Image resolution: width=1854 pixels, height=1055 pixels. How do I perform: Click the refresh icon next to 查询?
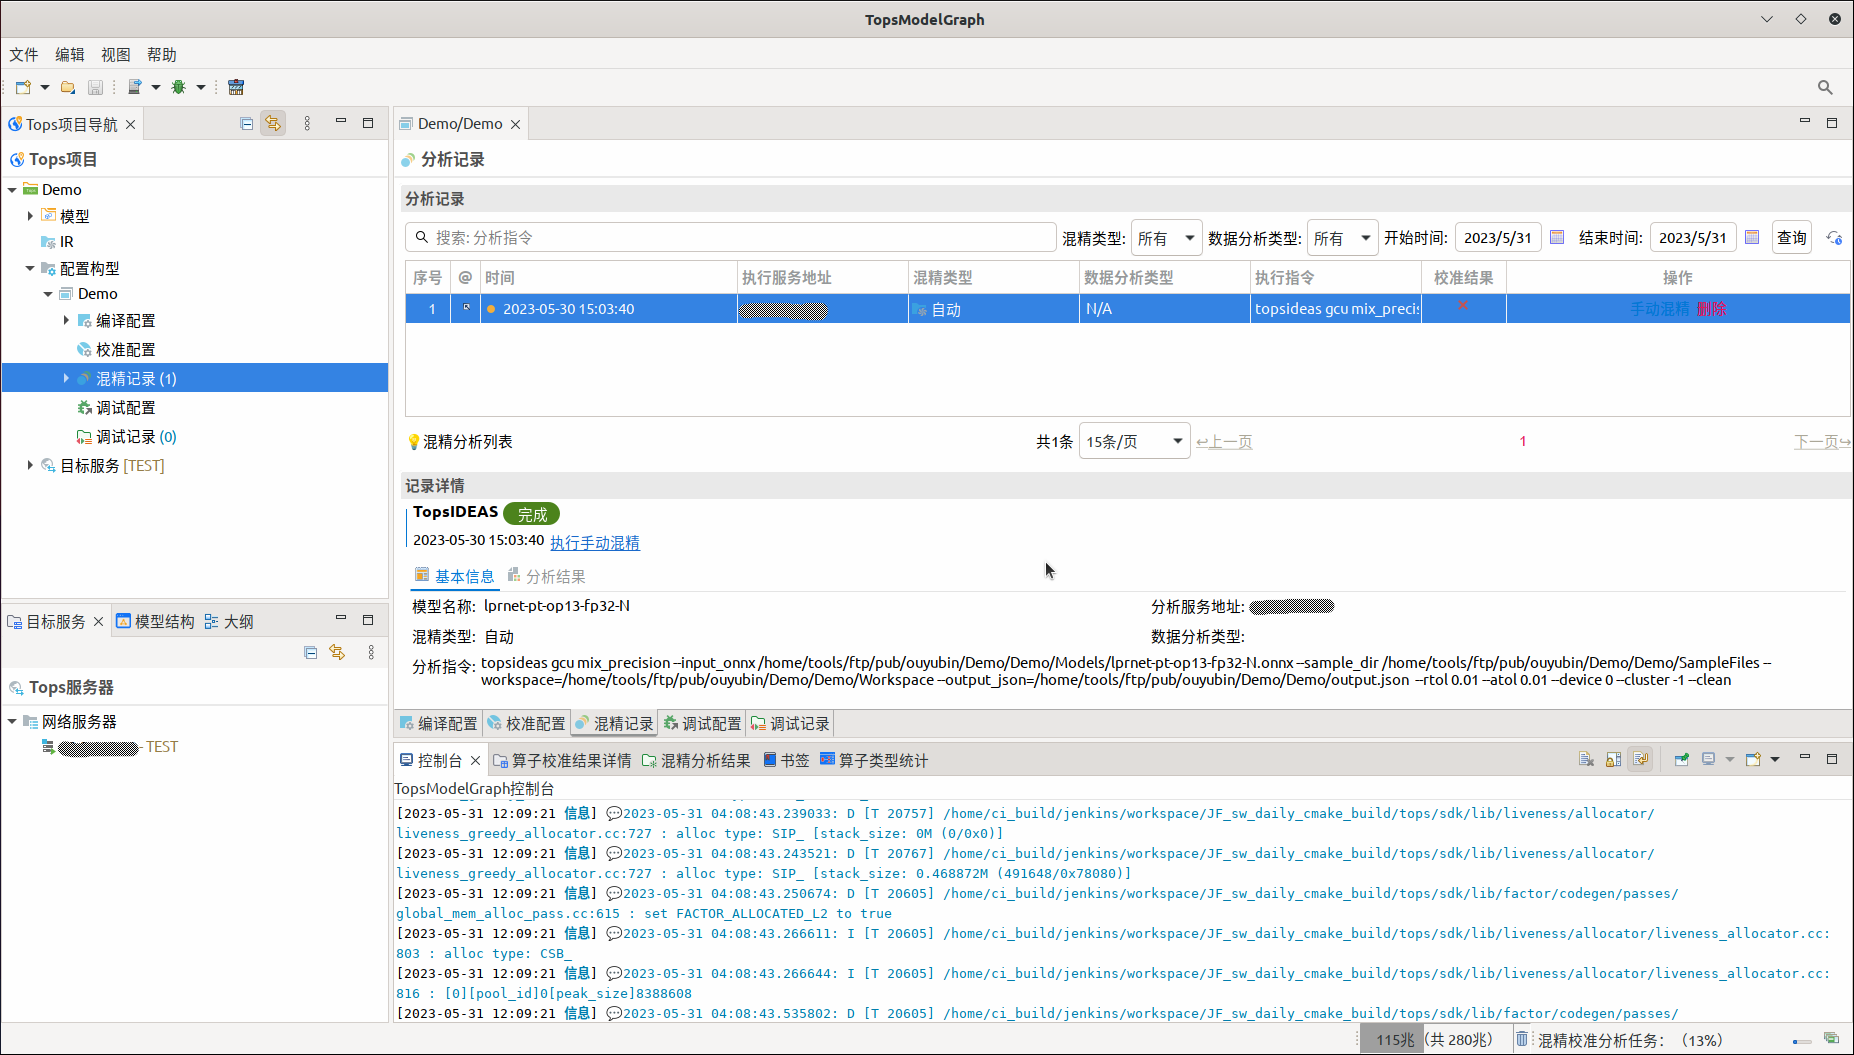[1834, 238]
